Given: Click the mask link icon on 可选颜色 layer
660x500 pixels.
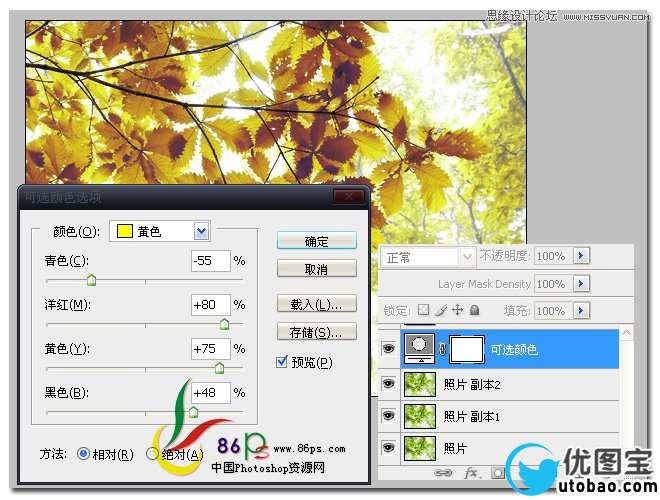Looking at the screenshot, I should 442,349.
